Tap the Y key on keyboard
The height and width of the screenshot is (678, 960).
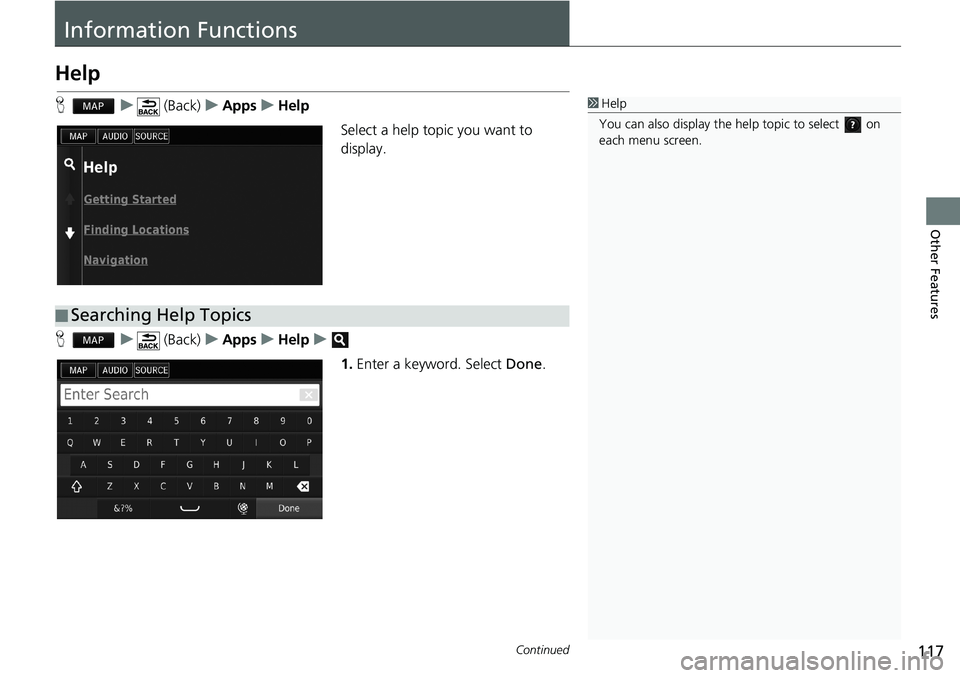(203, 442)
